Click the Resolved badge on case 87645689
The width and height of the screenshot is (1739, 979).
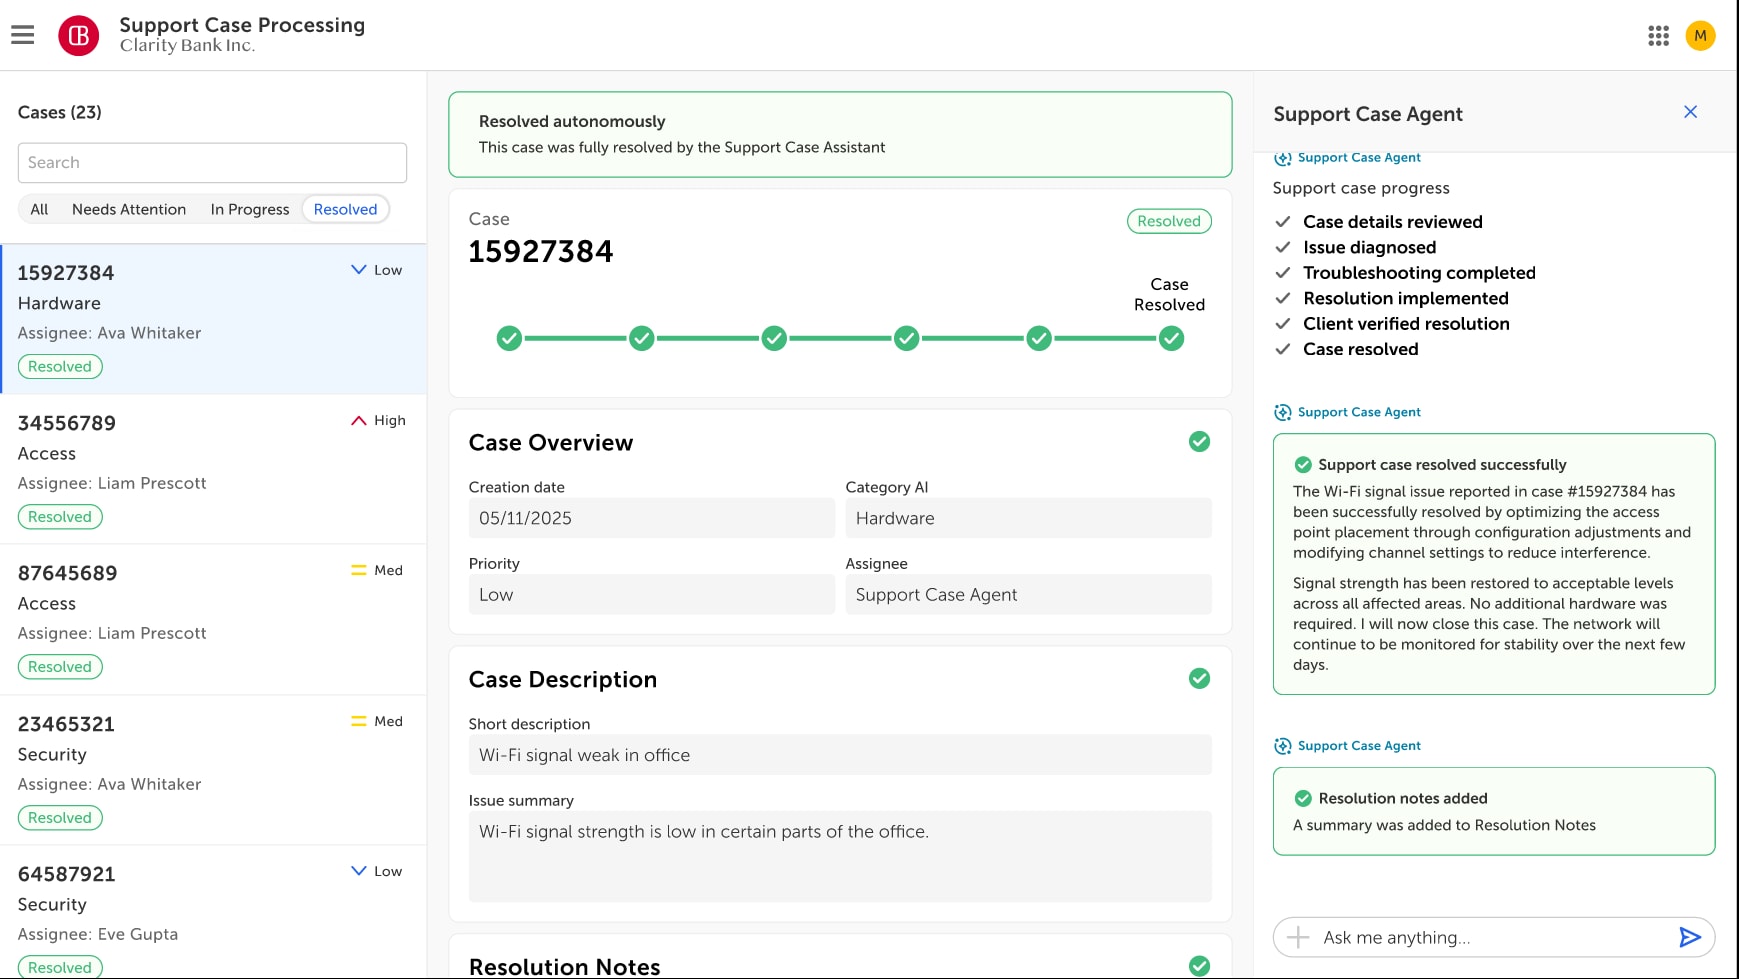pyautogui.click(x=60, y=666)
